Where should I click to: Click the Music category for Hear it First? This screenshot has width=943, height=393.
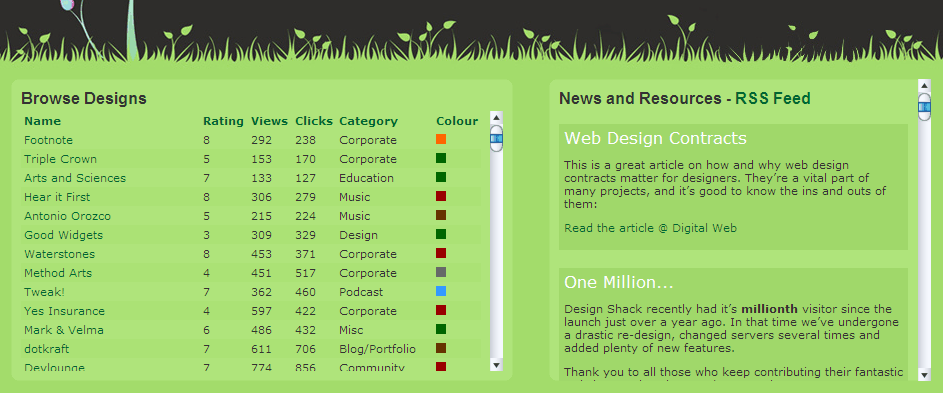tap(355, 197)
